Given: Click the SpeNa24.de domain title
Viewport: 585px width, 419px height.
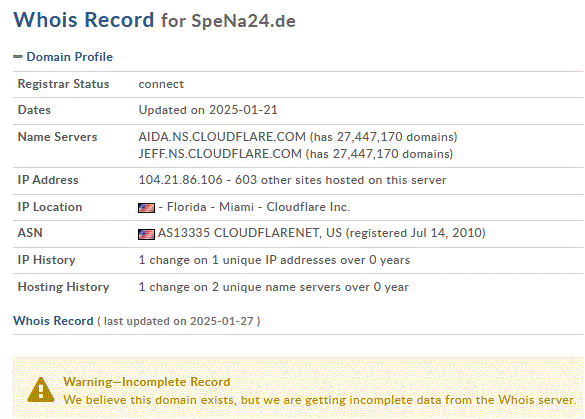Looking at the screenshot, I should (243, 21).
